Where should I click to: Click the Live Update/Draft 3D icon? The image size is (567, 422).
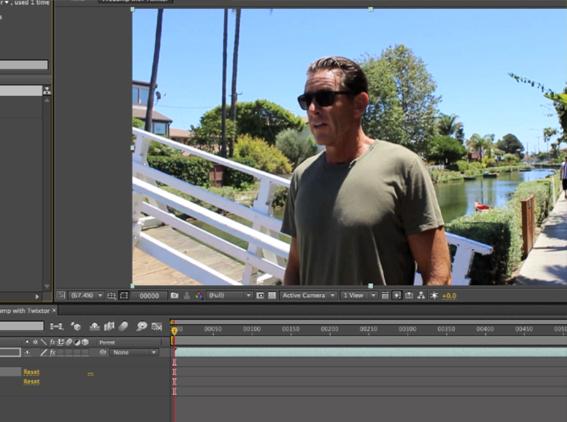pyautogui.click(x=76, y=327)
